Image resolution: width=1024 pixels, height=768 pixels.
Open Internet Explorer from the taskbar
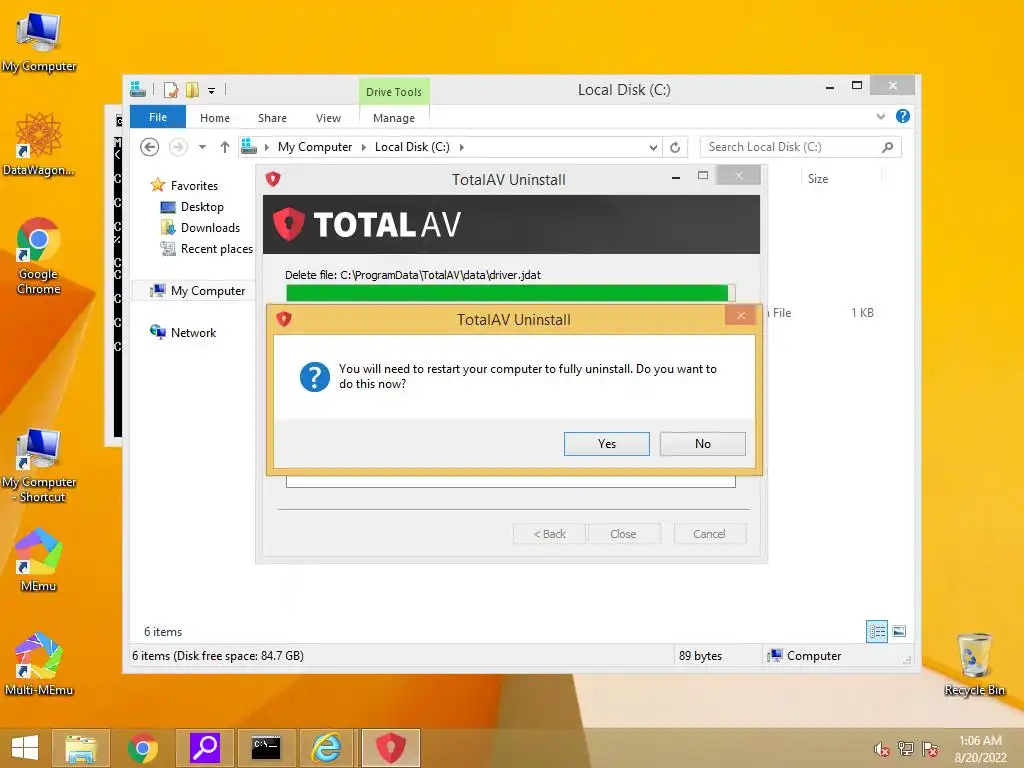(x=327, y=748)
